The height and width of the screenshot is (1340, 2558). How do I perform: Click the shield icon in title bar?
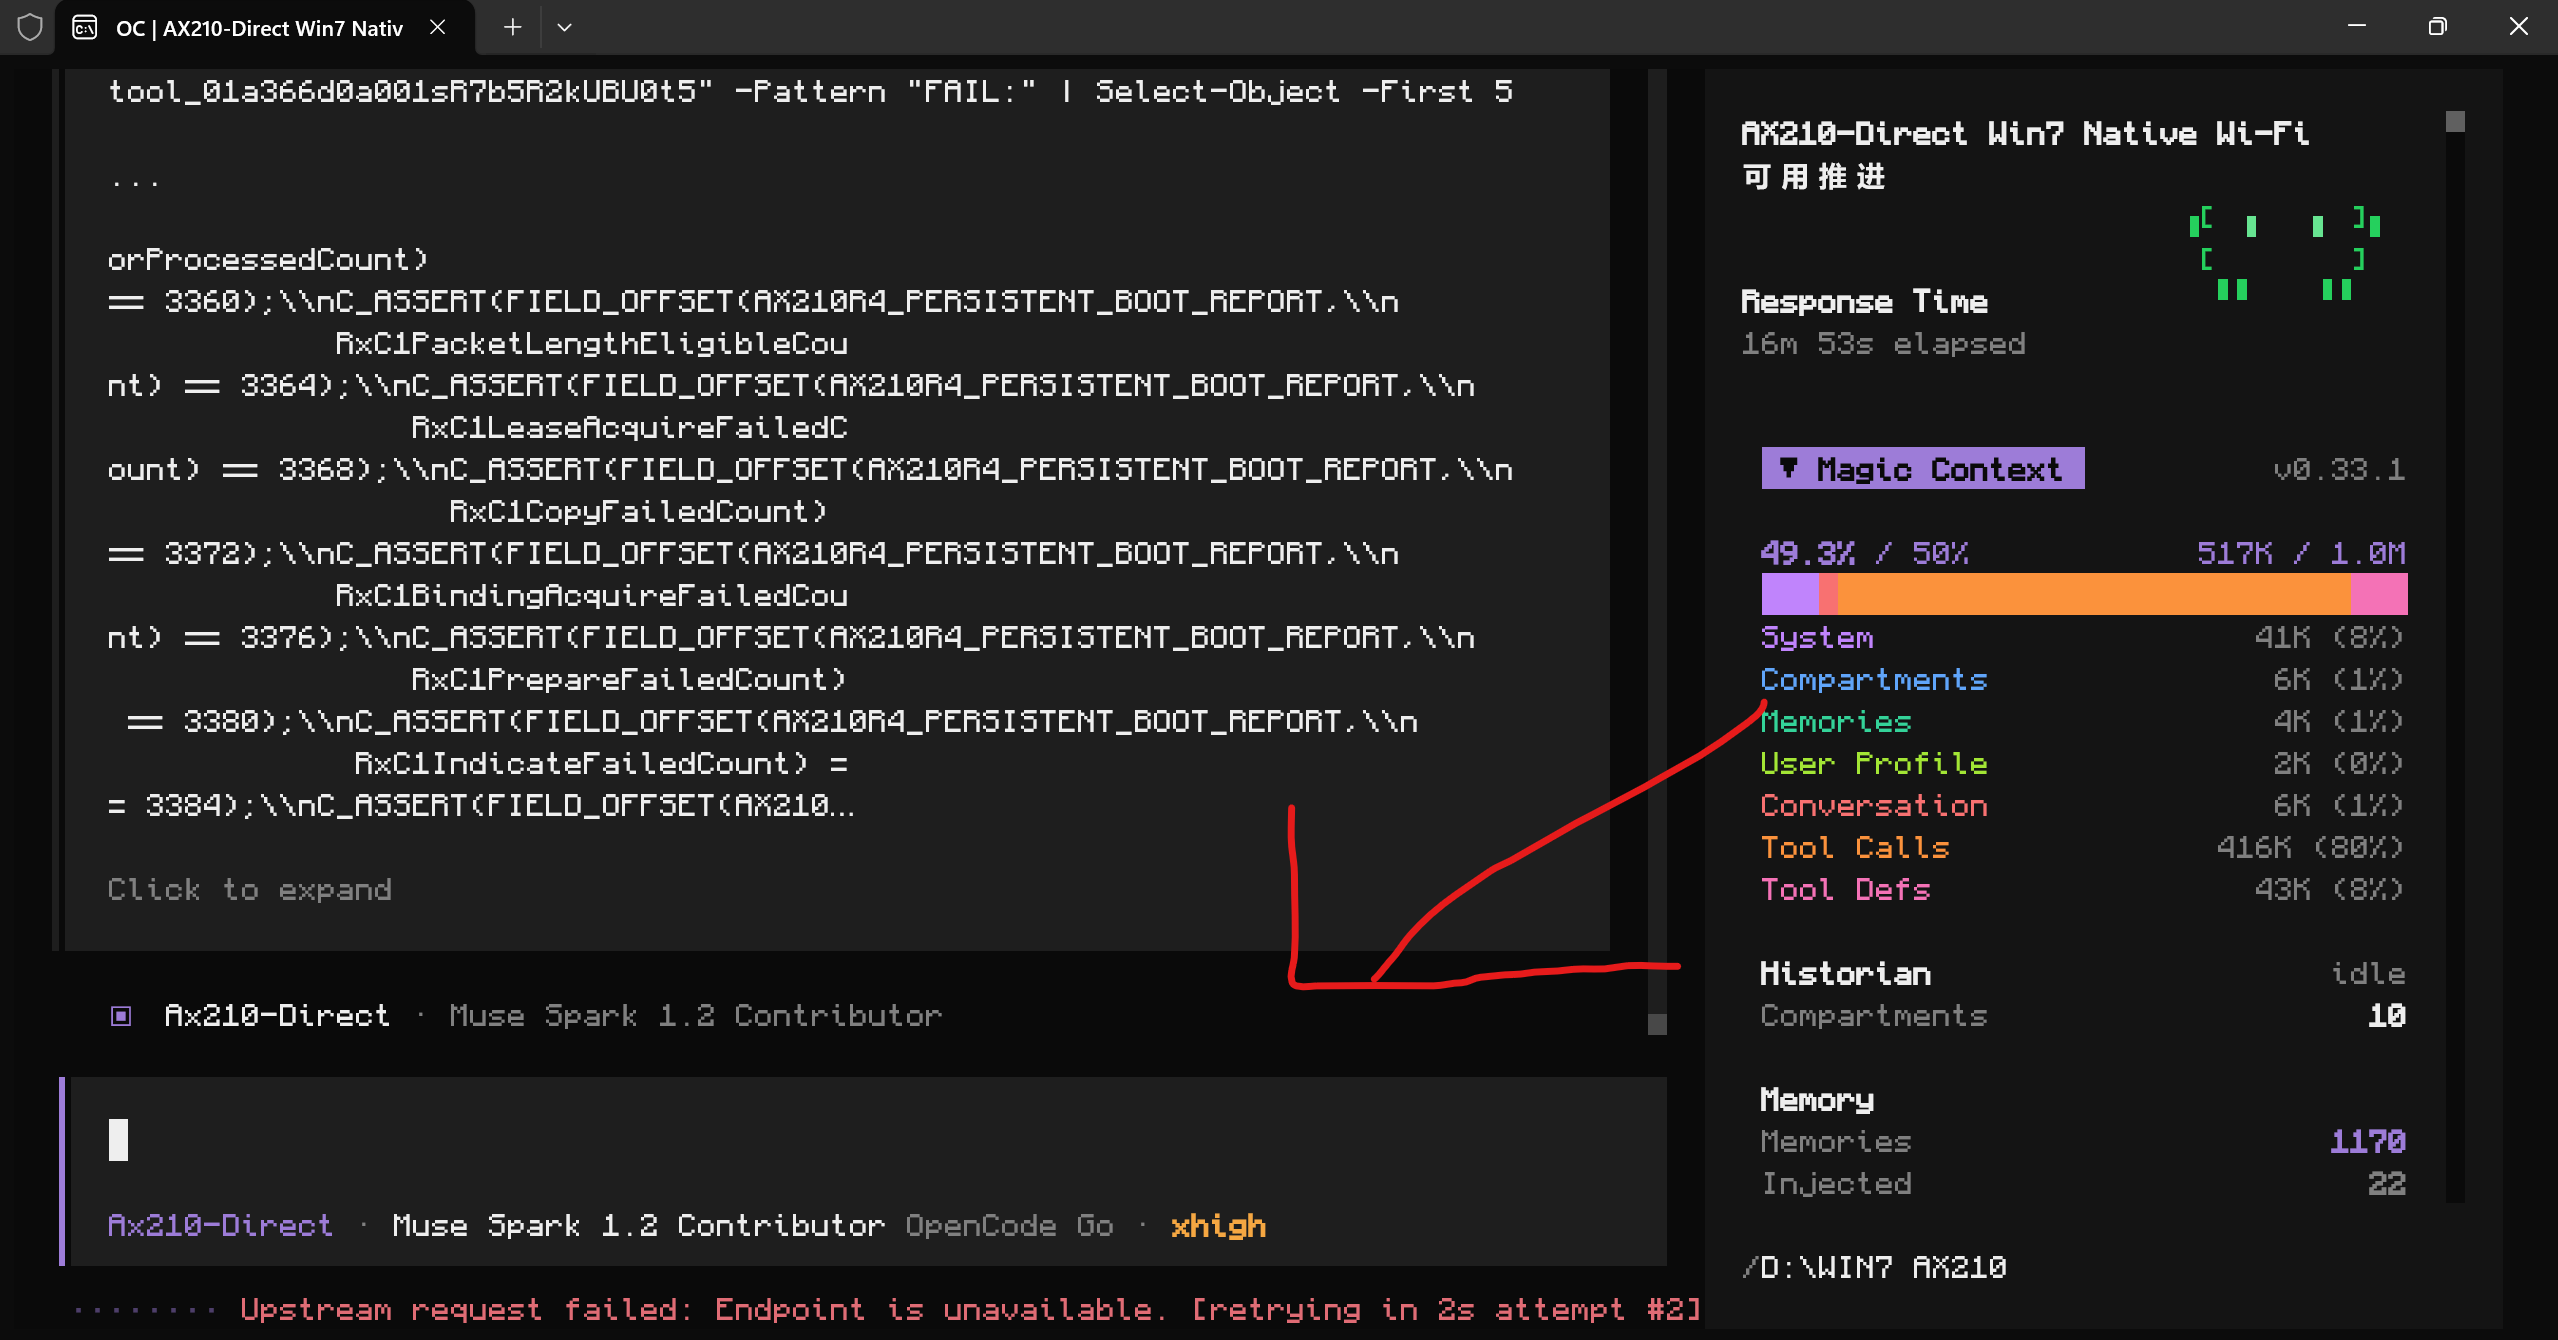(x=30, y=27)
